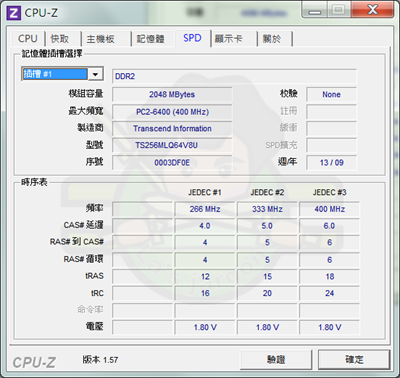The height and width of the screenshot is (378, 400).
Task: Click the 0003DF0E serial number value
Action: (172, 162)
